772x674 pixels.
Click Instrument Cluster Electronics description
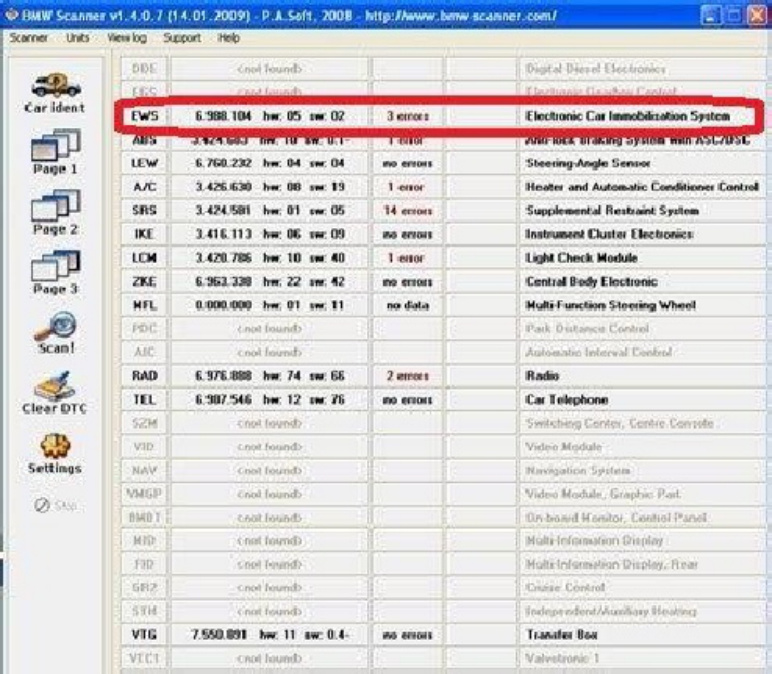click(x=609, y=234)
